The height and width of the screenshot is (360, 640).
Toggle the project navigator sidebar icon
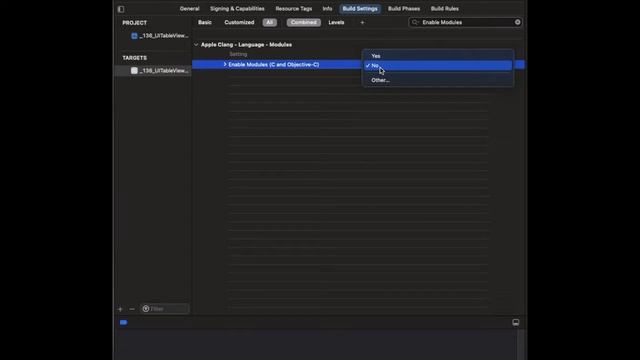(121, 9)
